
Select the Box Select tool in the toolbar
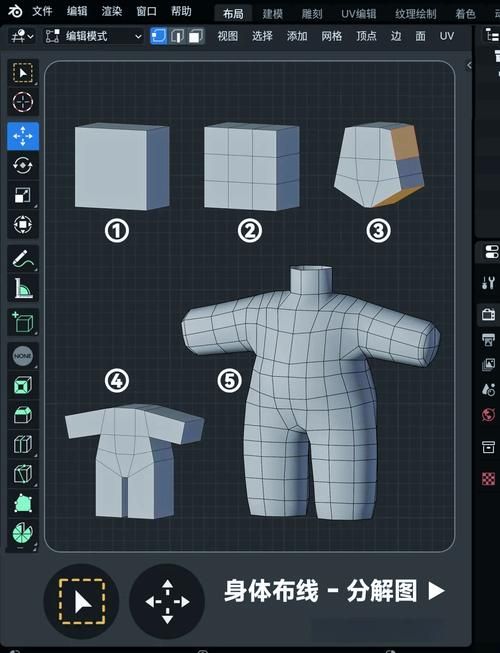[23, 72]
